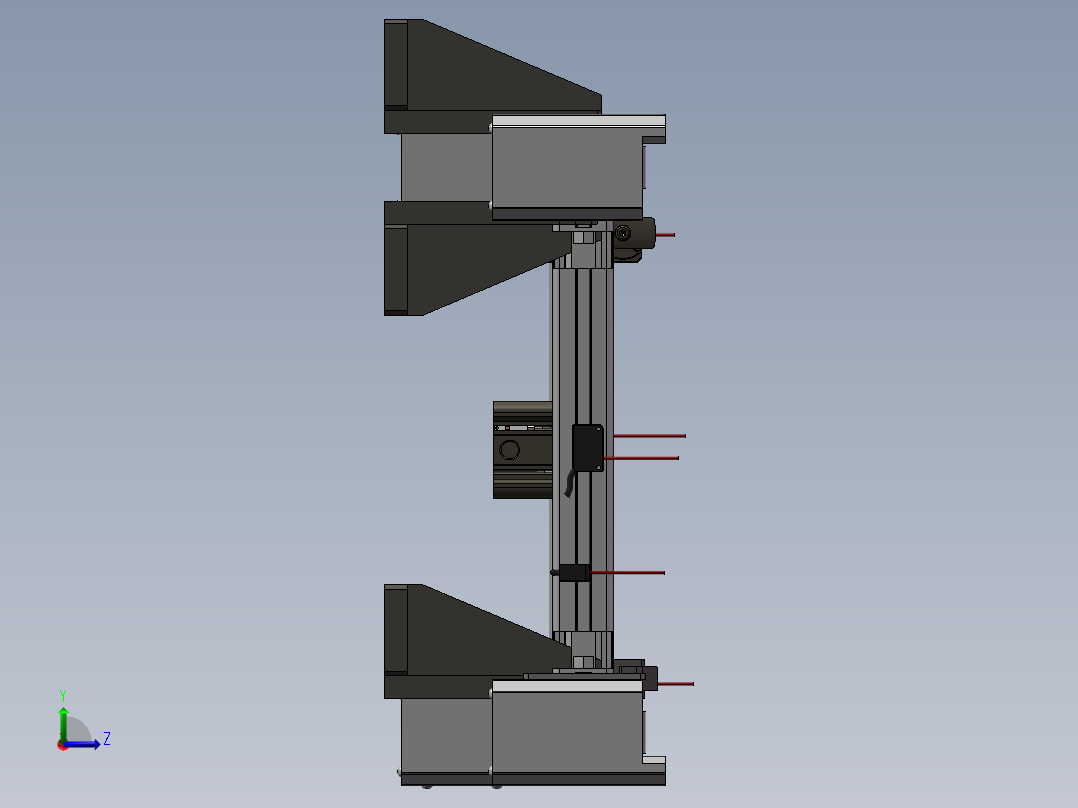Select the small black sensor low on column
Screen dimensions: 1078x808
(573, 572)
